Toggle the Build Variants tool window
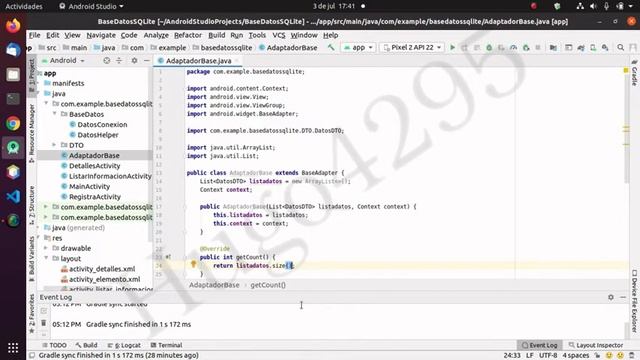This screenshot has height=360, width=640. click(31, 259)
